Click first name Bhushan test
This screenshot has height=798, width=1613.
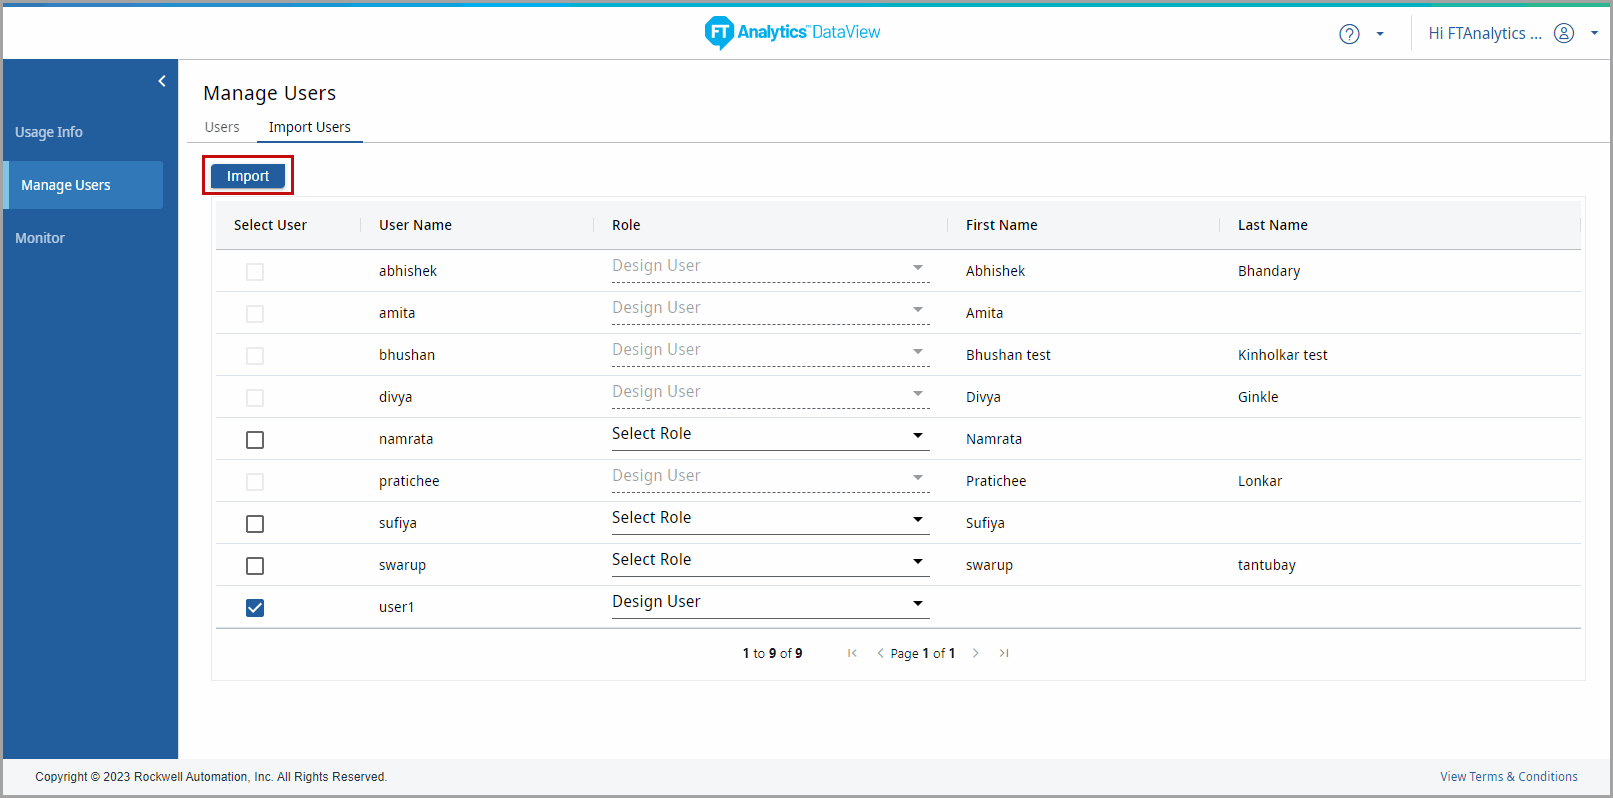(x=1008, y=355)
